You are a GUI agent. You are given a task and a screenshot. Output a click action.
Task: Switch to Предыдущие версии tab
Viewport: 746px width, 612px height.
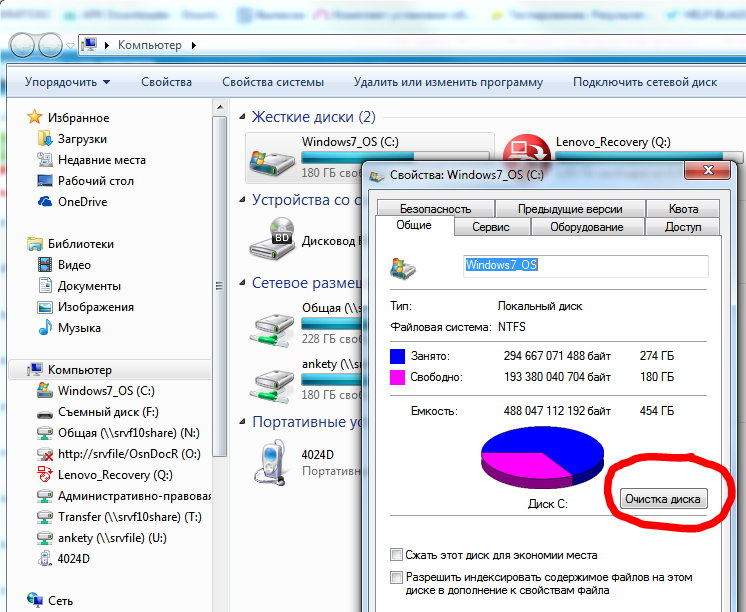click(570, 209)
